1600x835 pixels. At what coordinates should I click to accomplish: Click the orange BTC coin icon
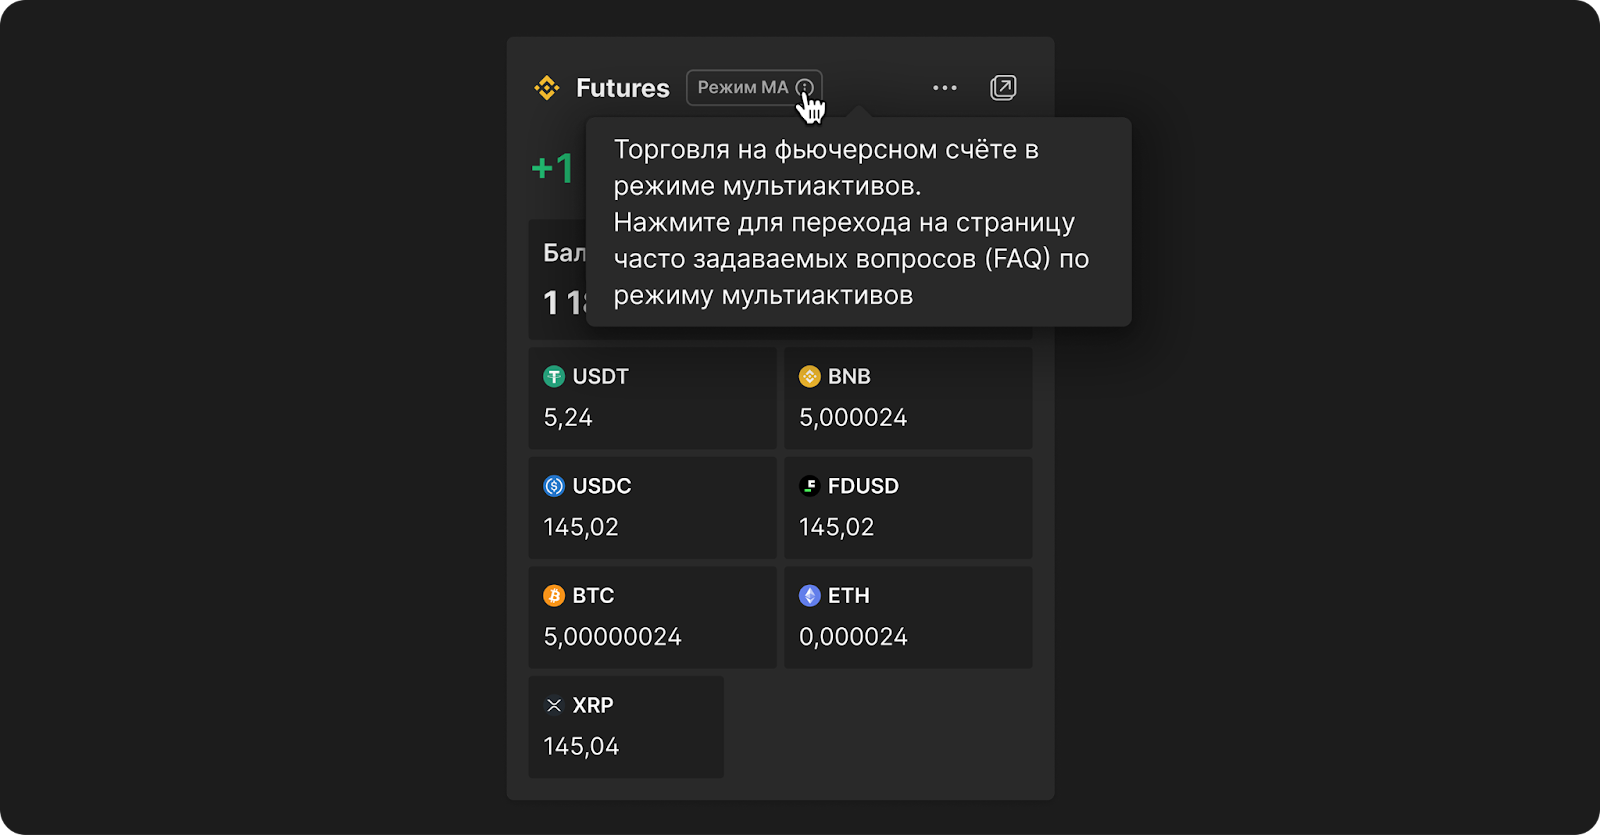point(554,596)
